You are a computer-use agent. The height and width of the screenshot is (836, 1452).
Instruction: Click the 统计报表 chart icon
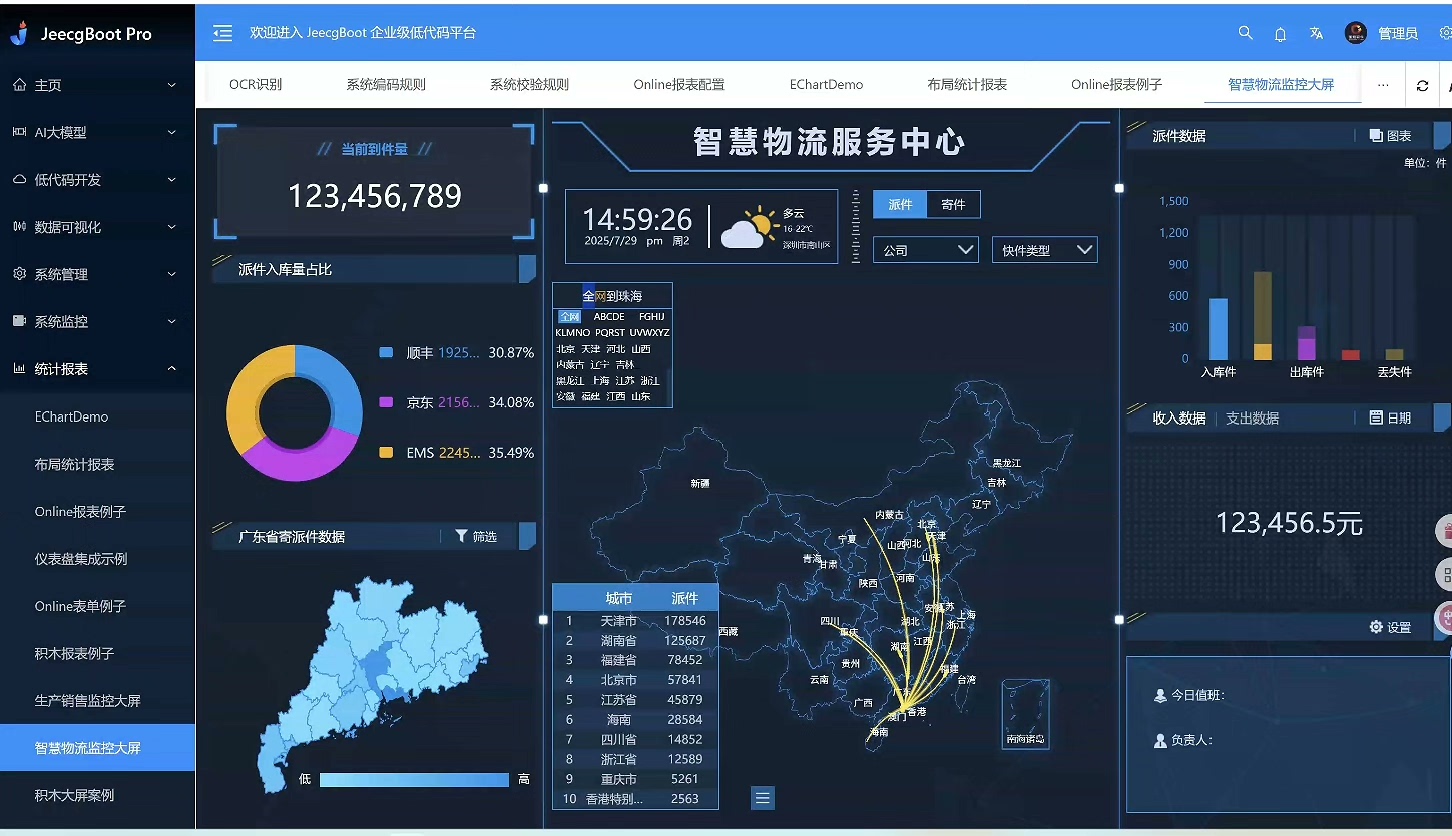20,369
